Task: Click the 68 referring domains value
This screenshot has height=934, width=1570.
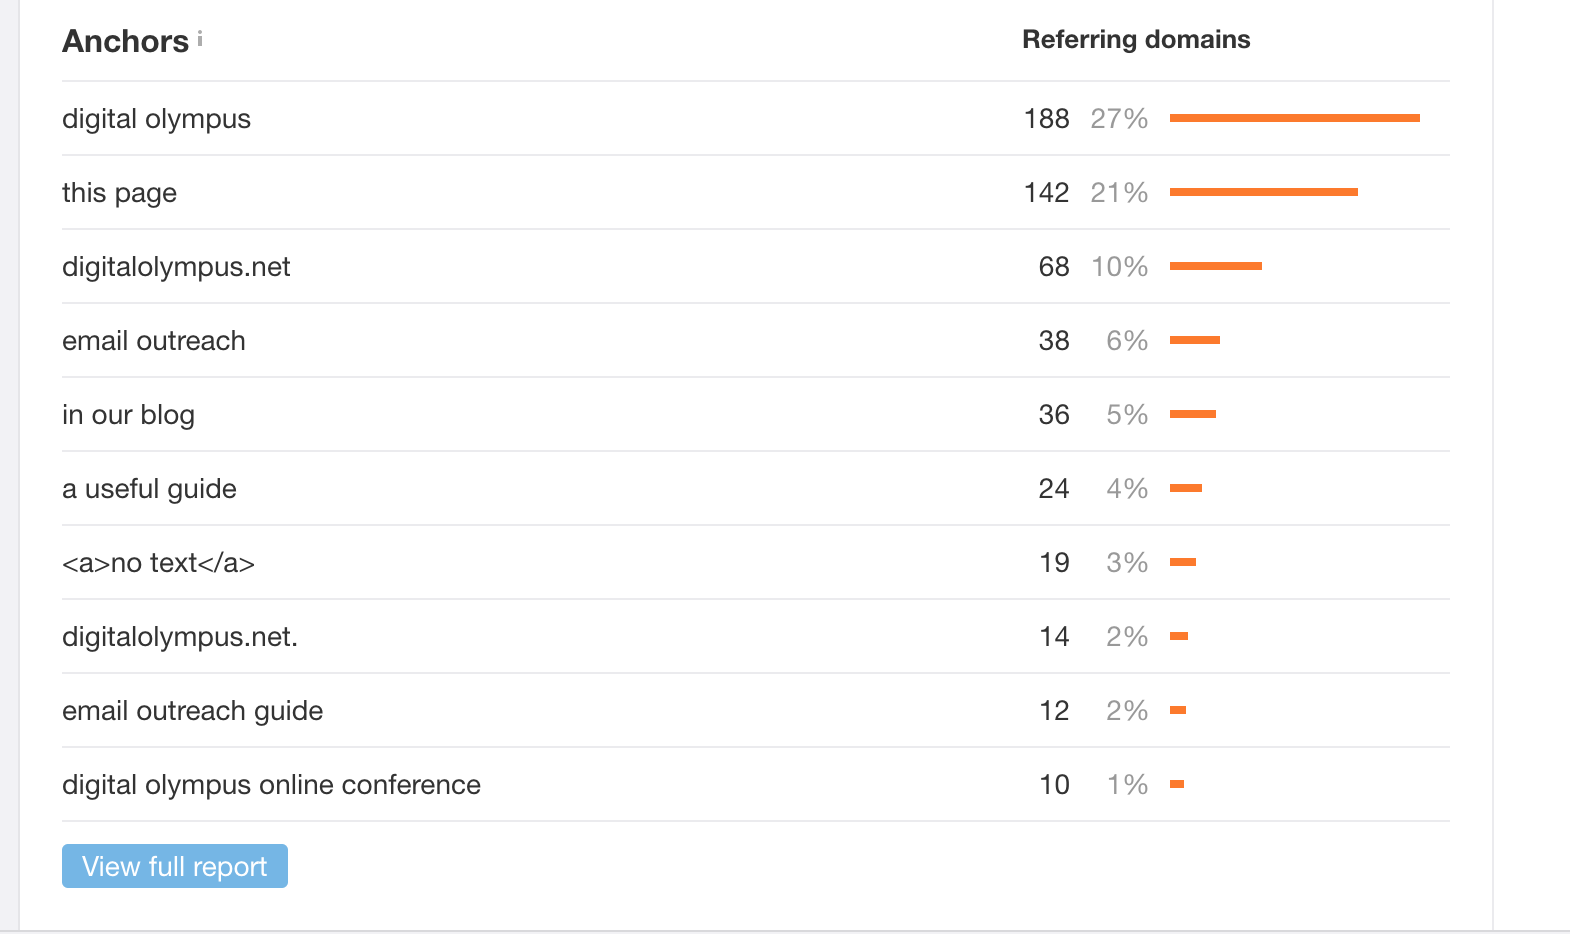Action: pos(1054,267)
